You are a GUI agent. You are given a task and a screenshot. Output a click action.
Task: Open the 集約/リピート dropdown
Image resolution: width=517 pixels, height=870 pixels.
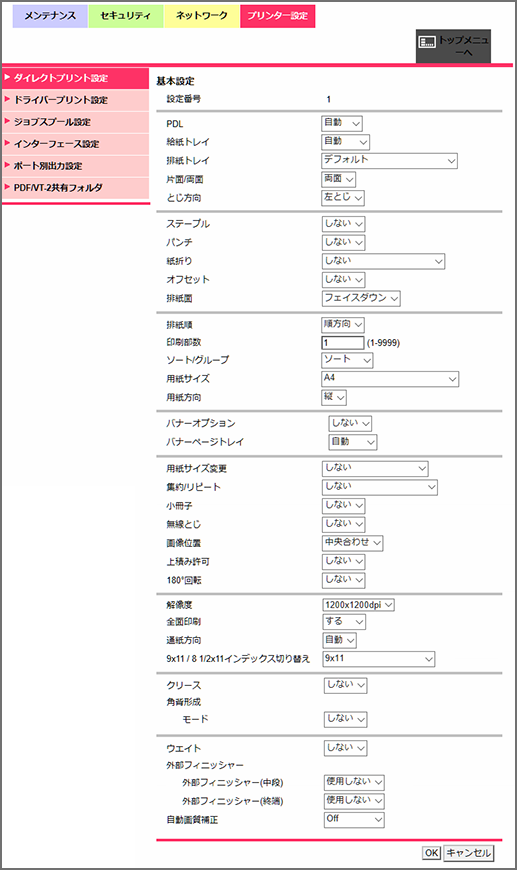coord(379,487)
